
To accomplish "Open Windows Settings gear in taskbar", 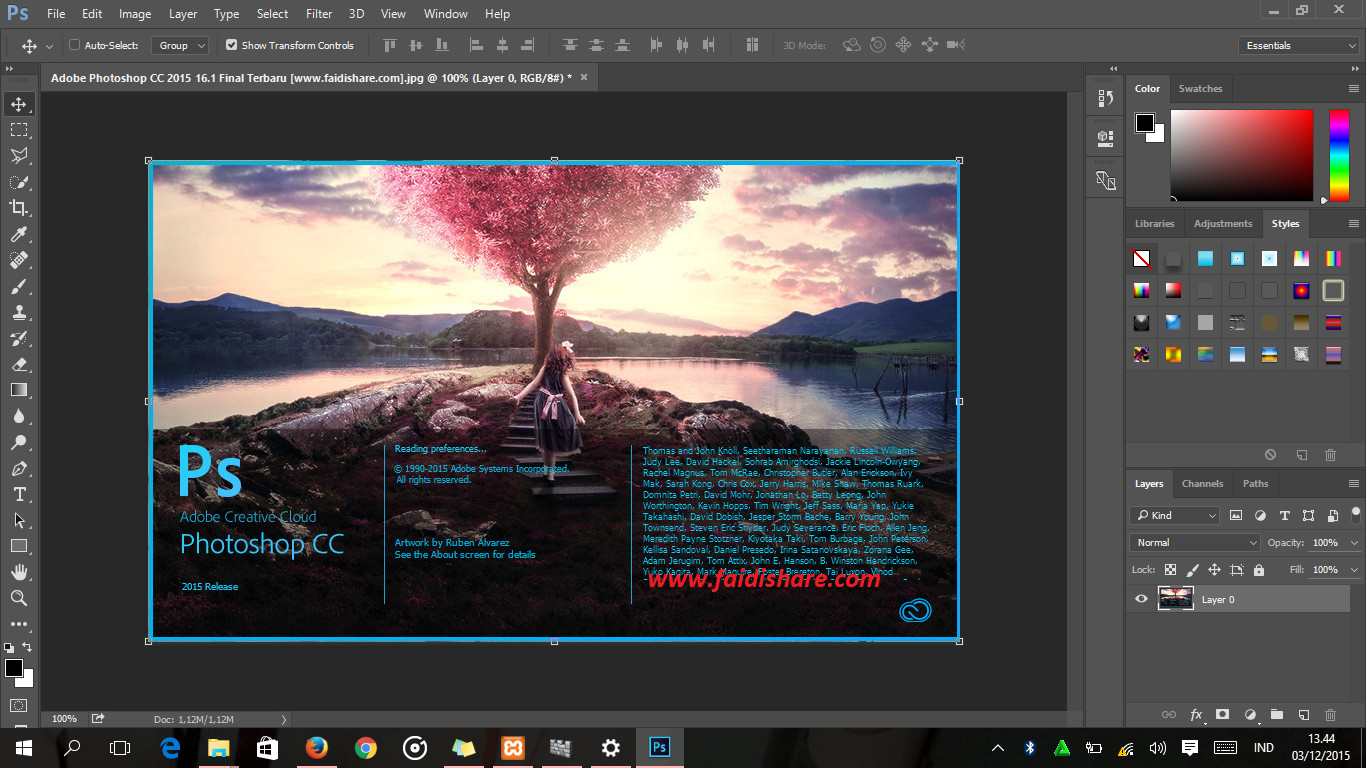I will [x=611, y=747].
